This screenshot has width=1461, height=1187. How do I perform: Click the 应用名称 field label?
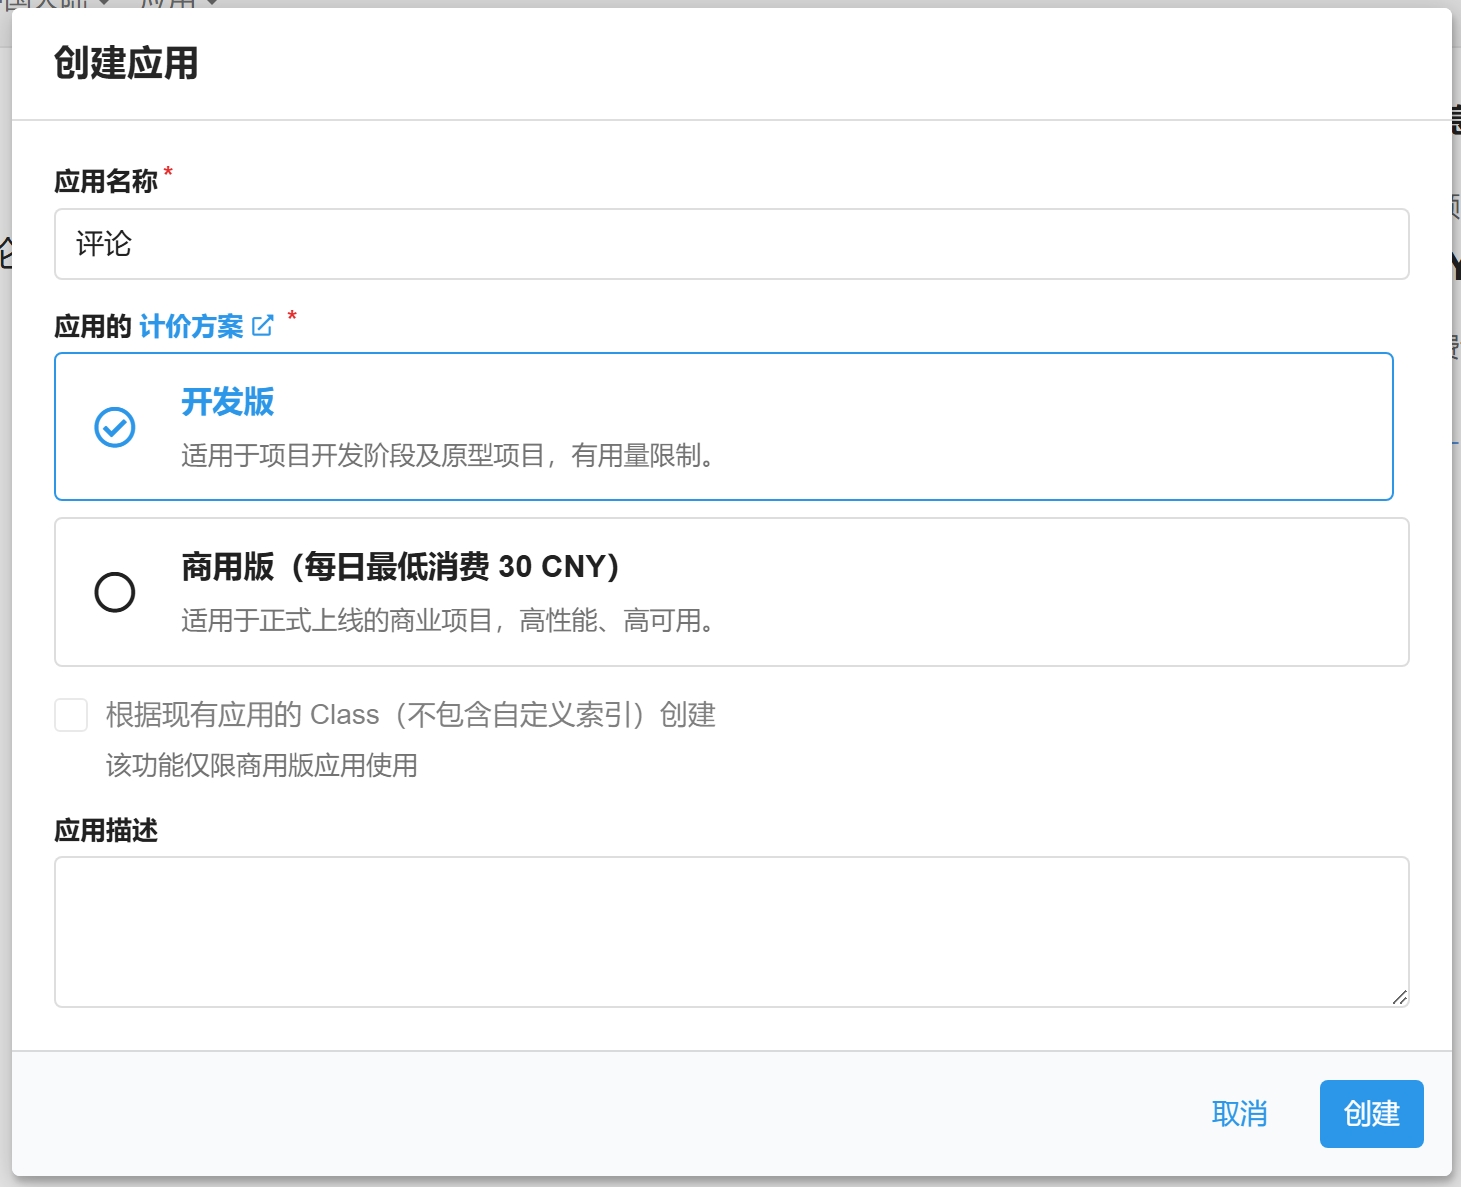106,182
